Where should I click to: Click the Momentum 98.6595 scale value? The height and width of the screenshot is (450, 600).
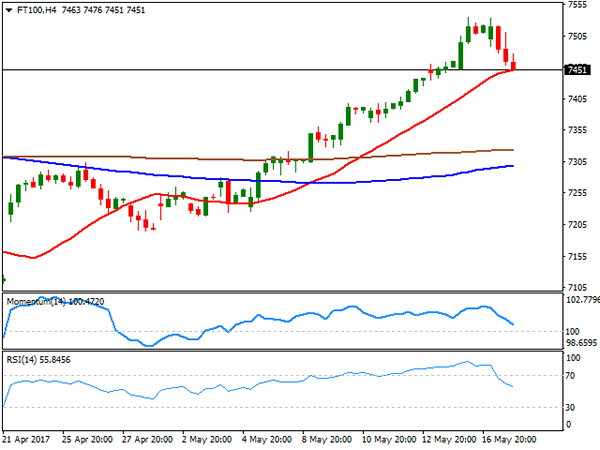tap(581, 343)
